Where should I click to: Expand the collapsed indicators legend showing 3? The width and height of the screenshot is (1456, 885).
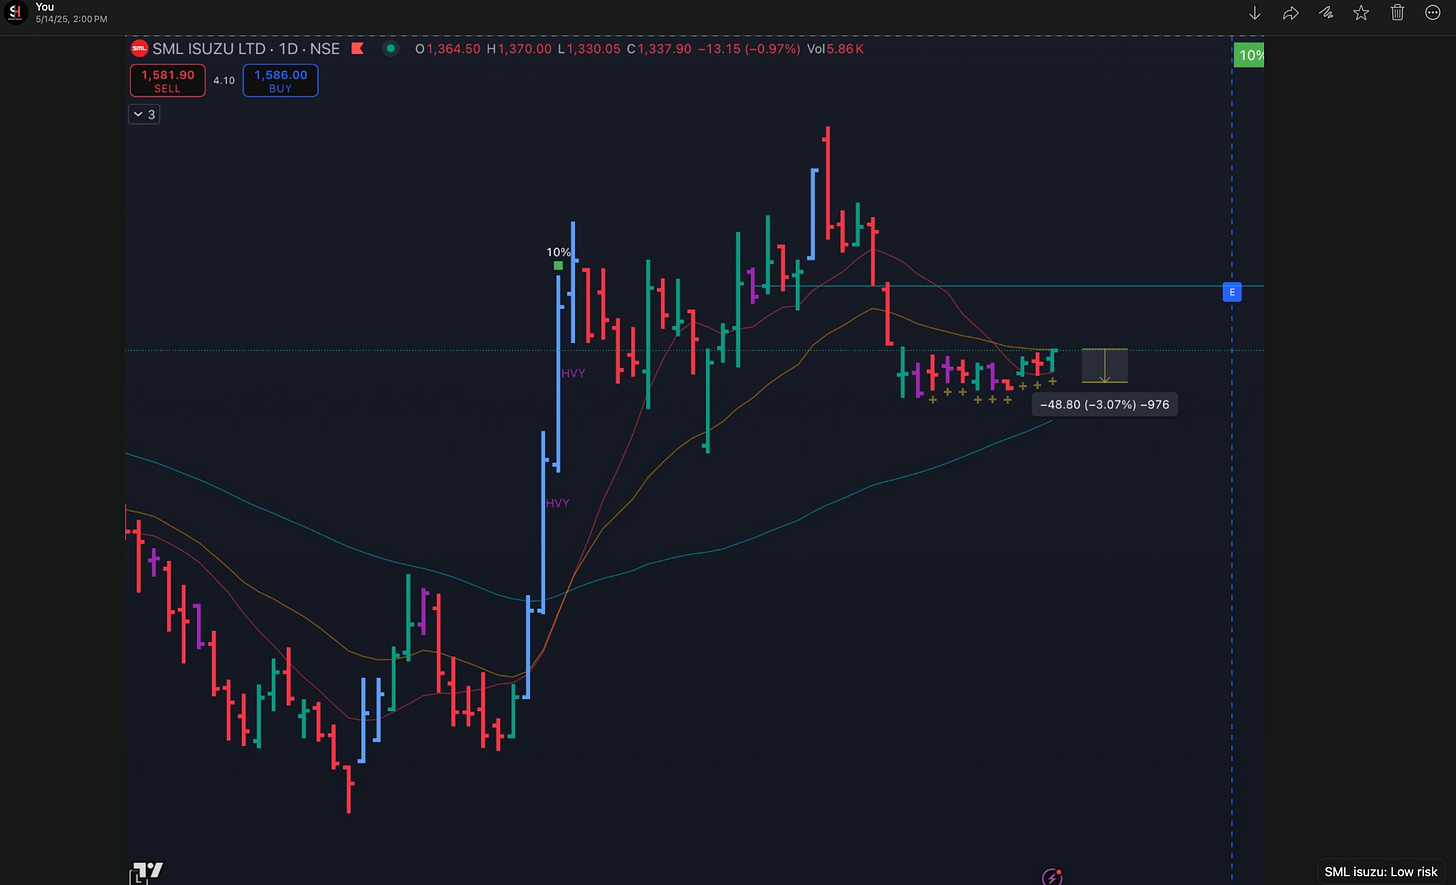point(144,114)
